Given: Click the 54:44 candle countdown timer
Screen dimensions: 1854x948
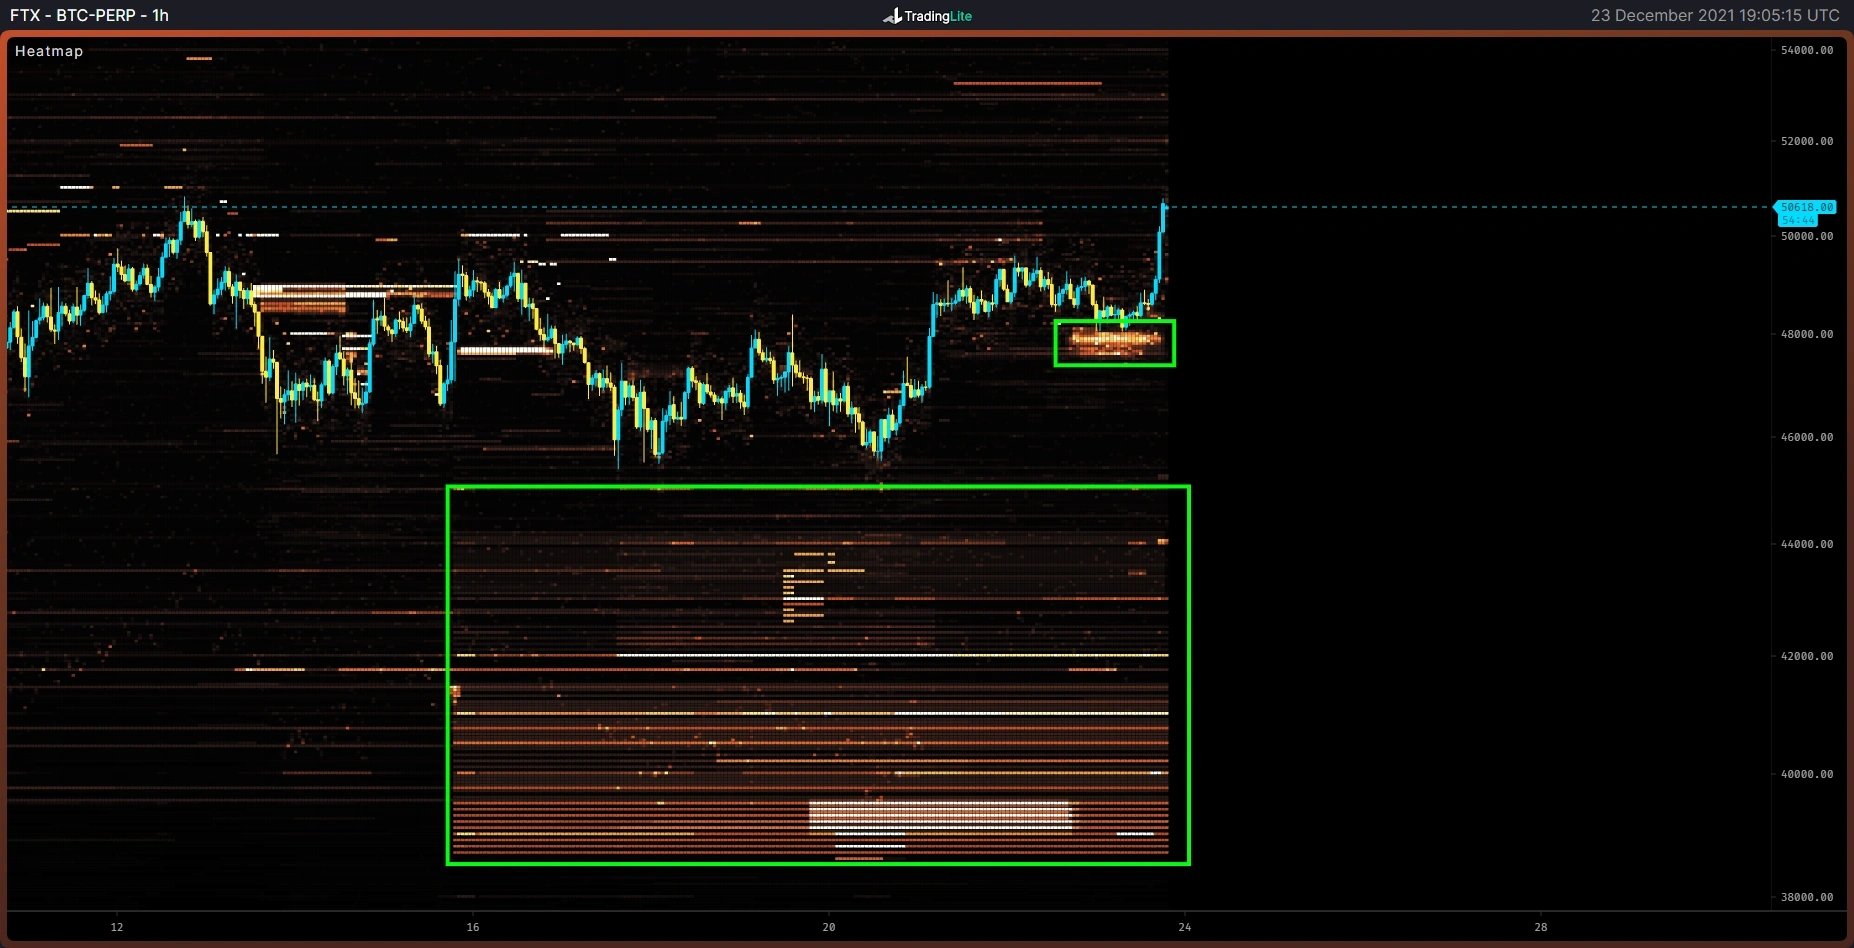Looking at the screenshot, I should 1798,220.
